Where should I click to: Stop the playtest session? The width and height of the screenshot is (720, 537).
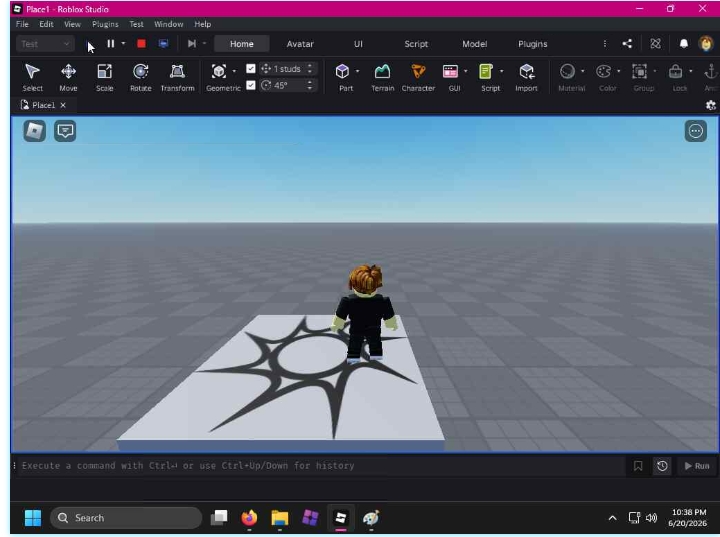coord(141,44)
